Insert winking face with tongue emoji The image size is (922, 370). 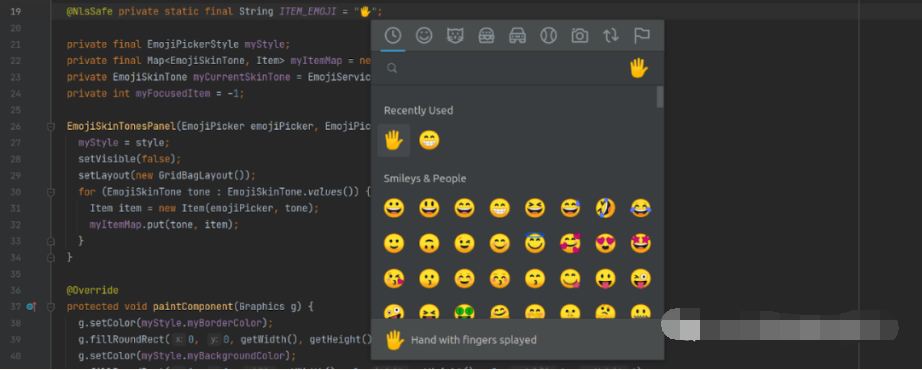pos(641,279)
